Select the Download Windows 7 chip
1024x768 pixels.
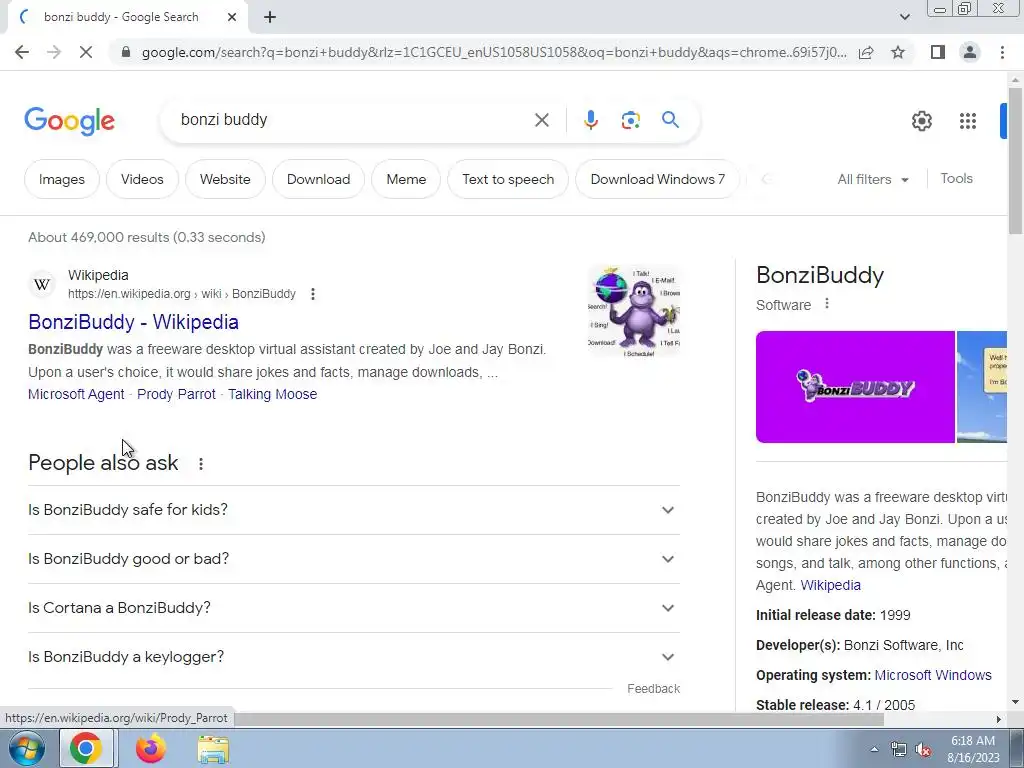click(x=658, y=179)
